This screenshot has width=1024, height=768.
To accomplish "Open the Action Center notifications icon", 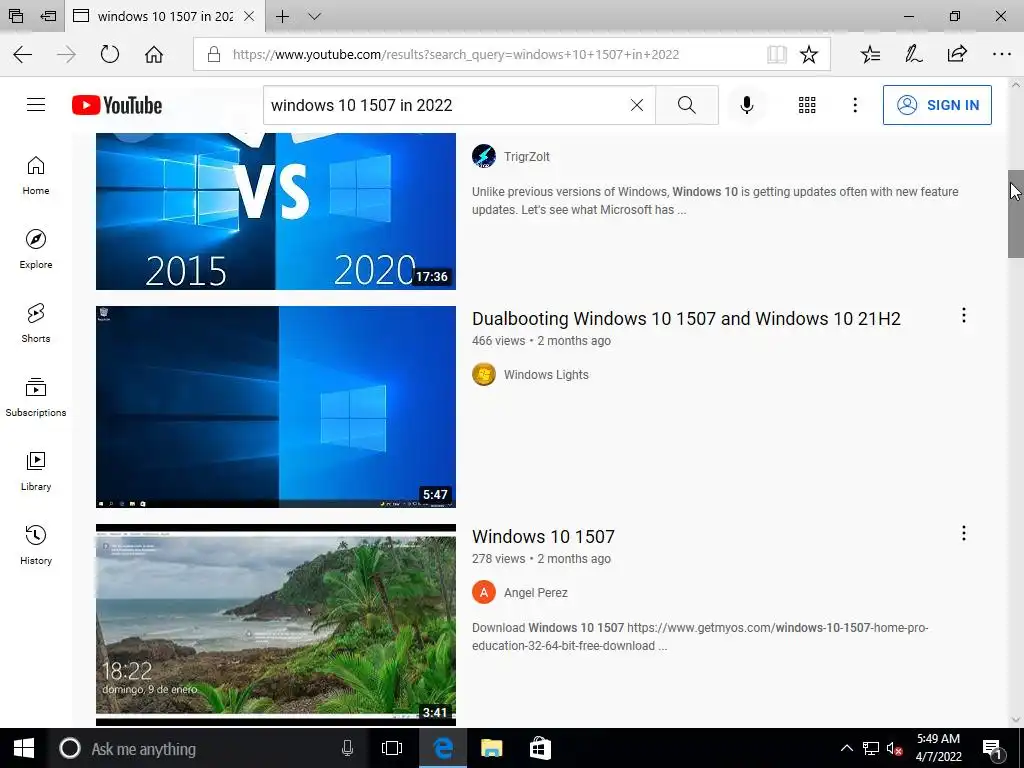I will 992,748.
